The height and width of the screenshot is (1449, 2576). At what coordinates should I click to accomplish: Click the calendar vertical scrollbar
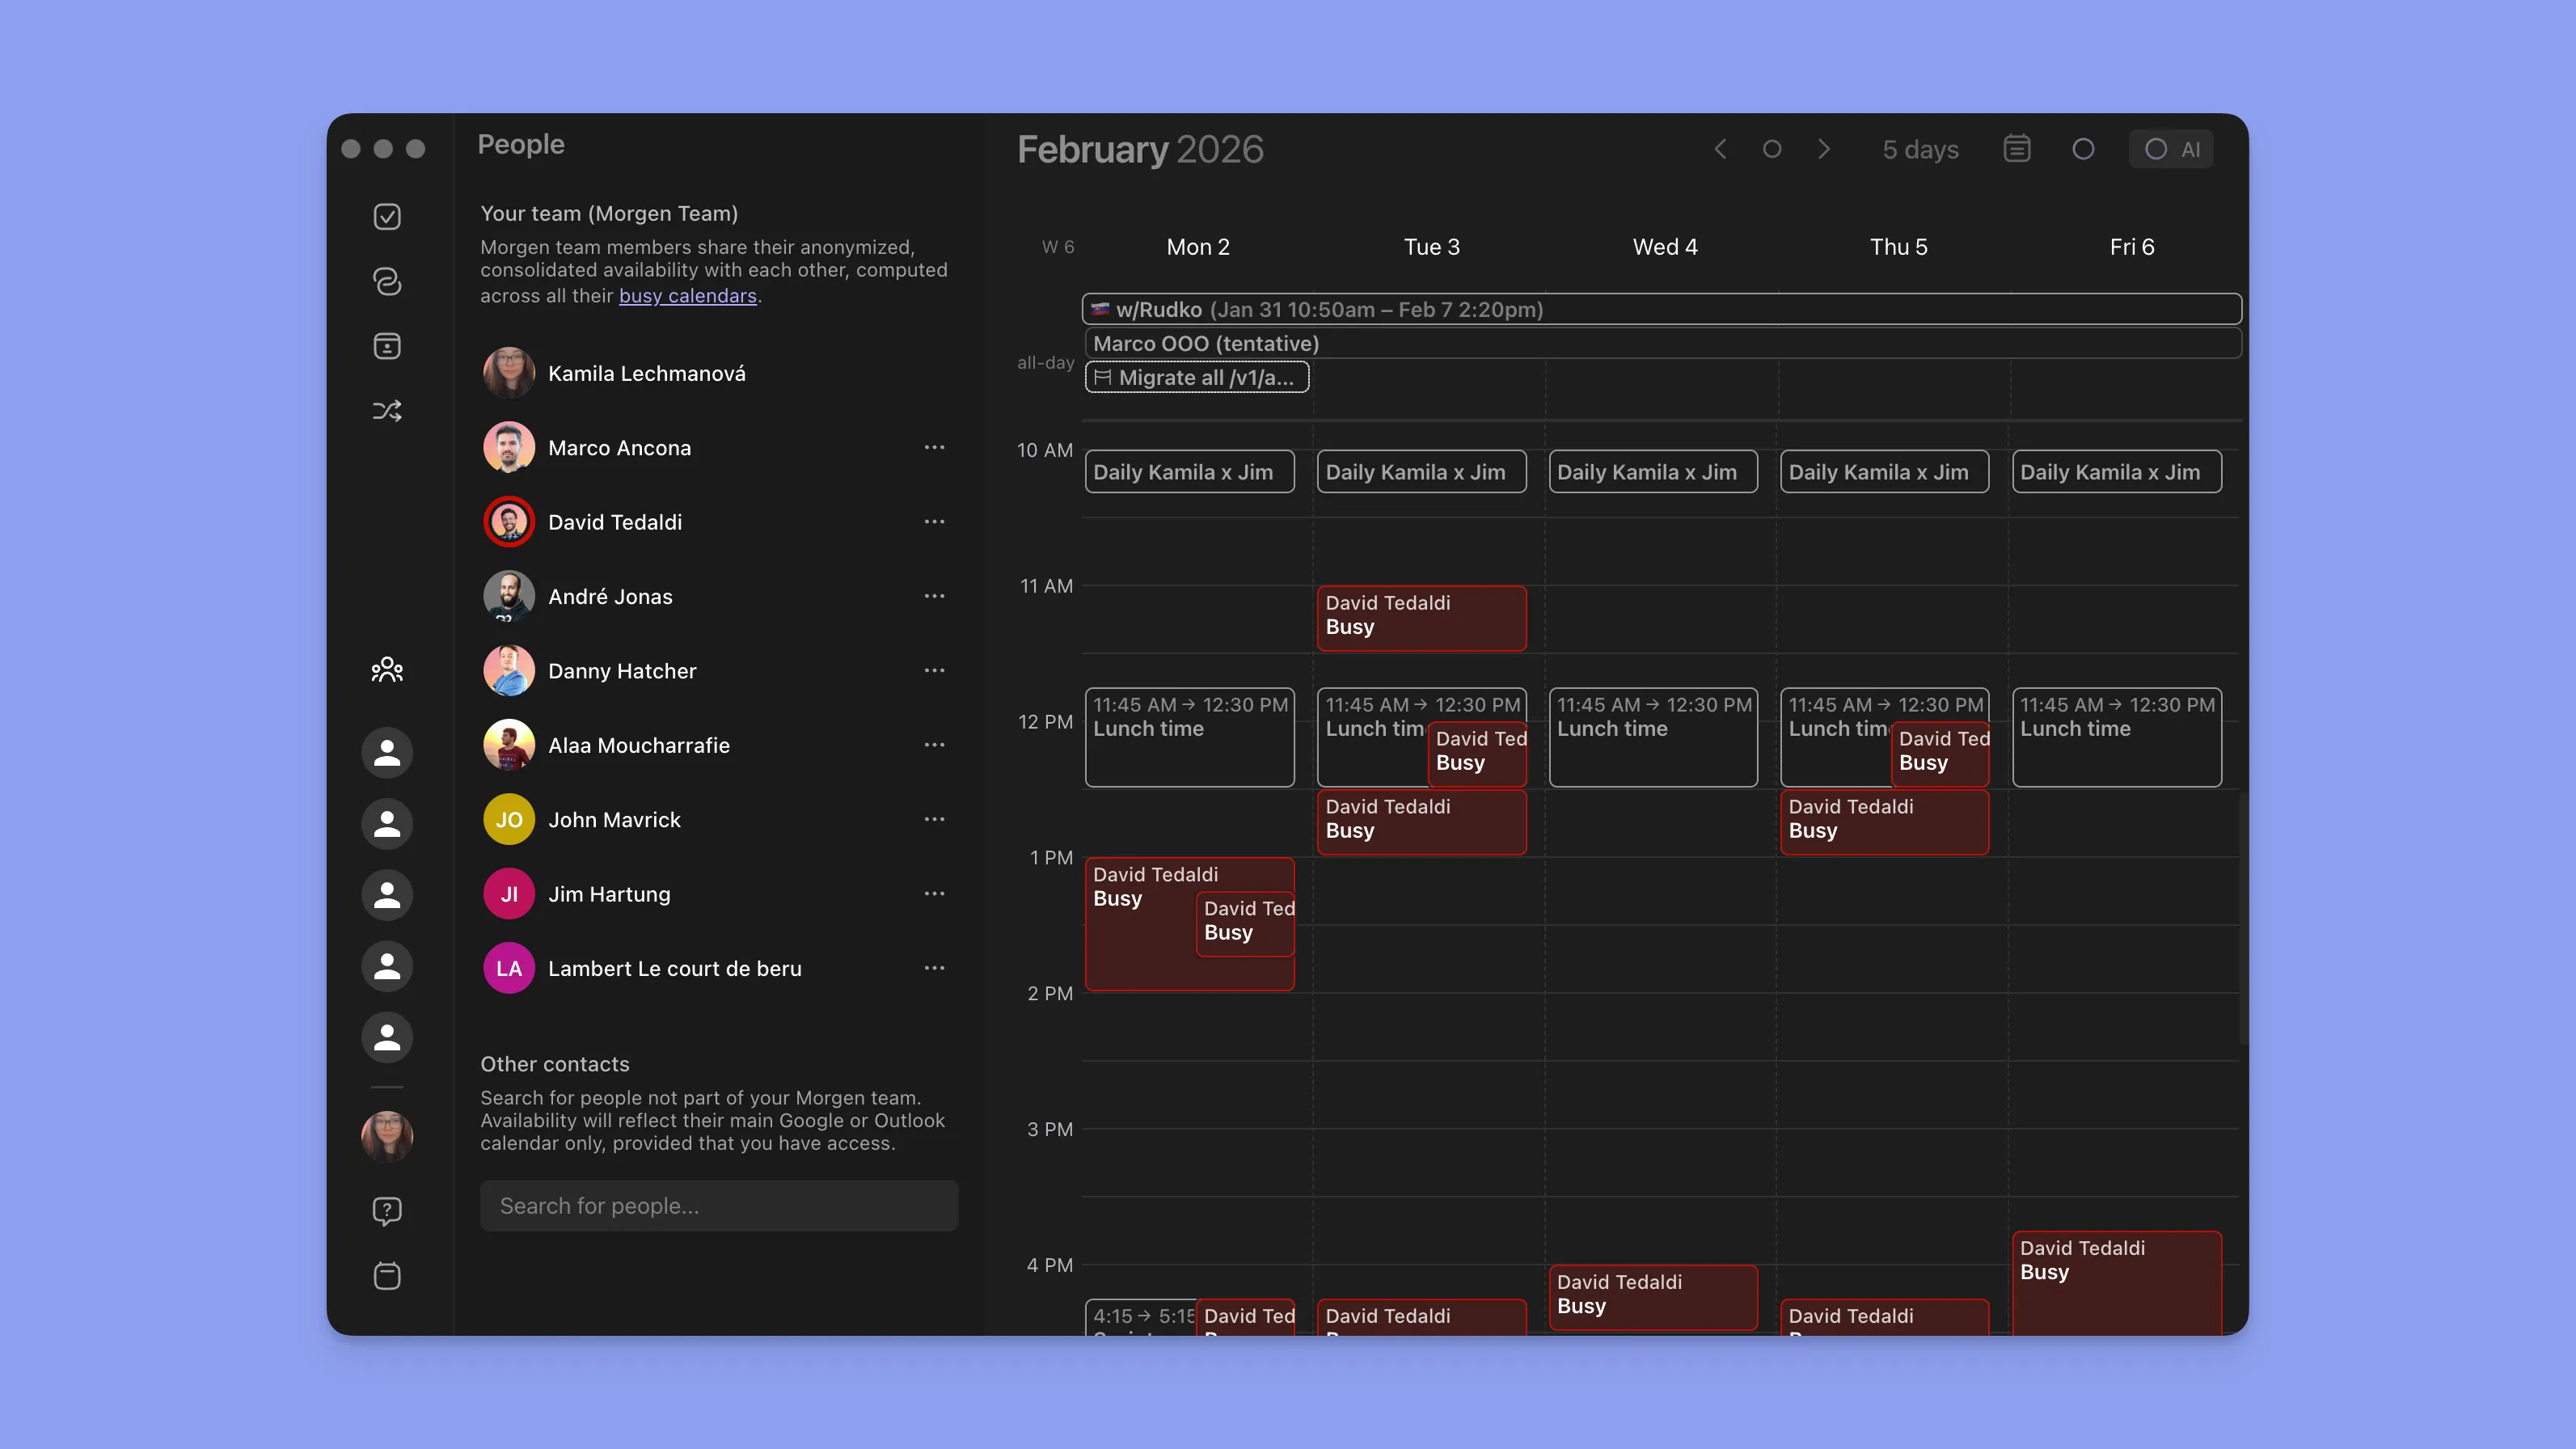(2243, 918)
